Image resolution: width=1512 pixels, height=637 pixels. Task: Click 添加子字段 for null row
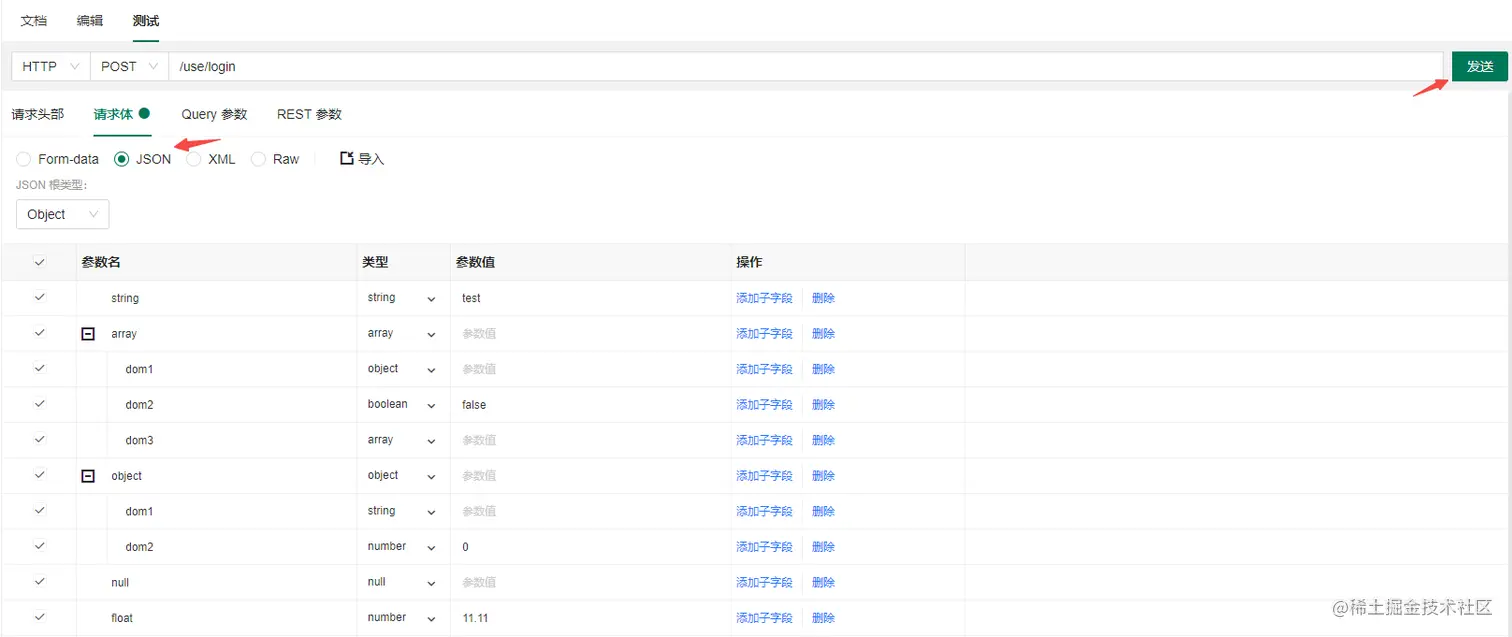coord(764,582)
